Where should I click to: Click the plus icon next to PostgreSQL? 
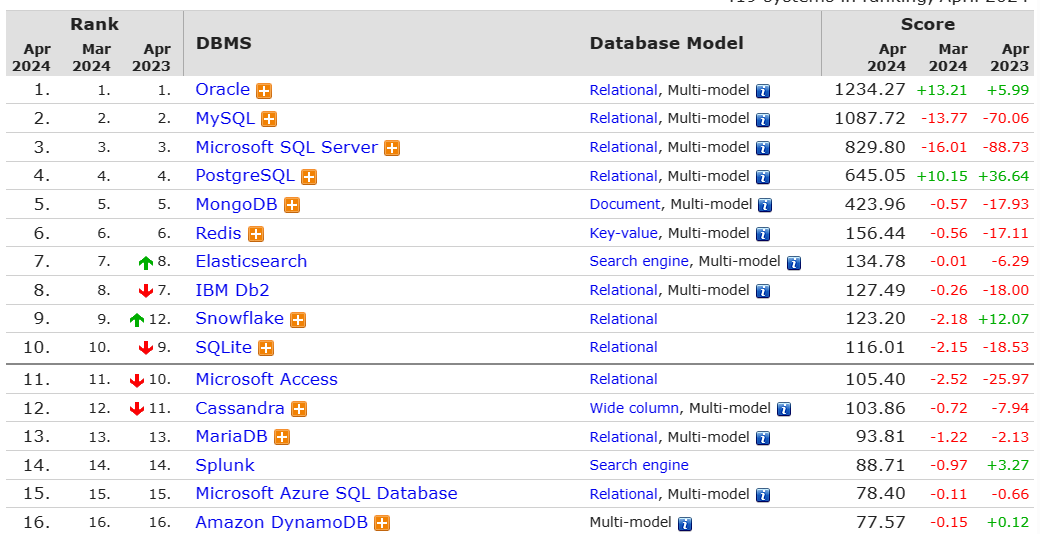point(308,177)
